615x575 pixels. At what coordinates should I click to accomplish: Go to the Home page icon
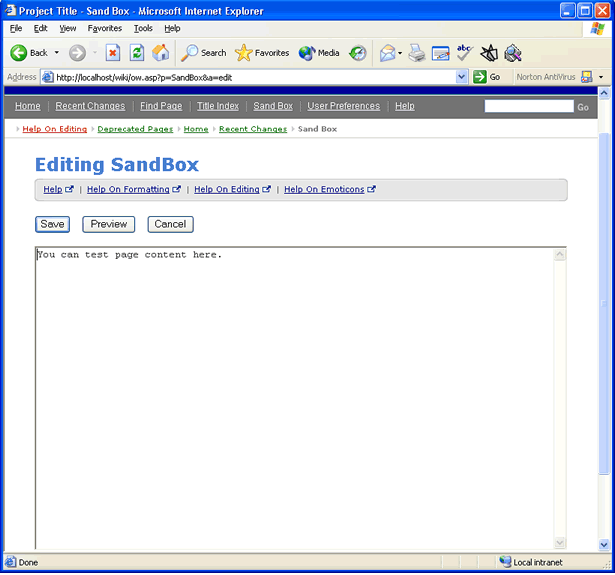click(x=161, y=53)
